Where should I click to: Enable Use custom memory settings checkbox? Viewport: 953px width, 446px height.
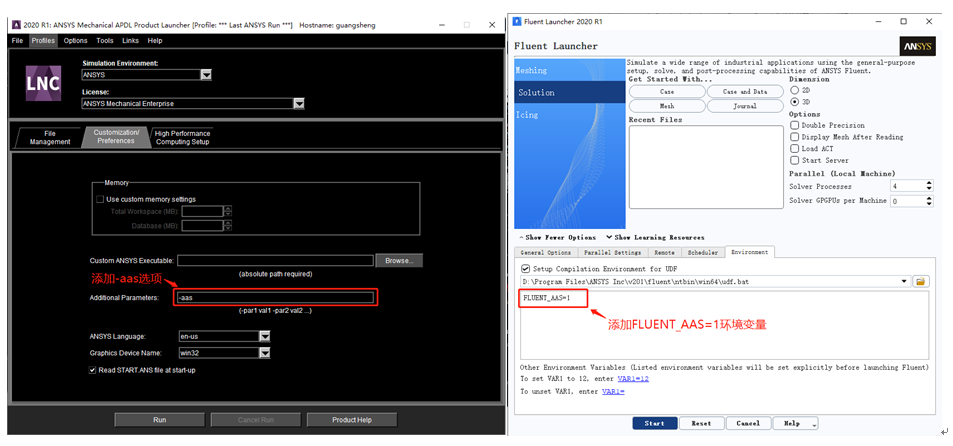pyautogui.click(x=100, y=199)
